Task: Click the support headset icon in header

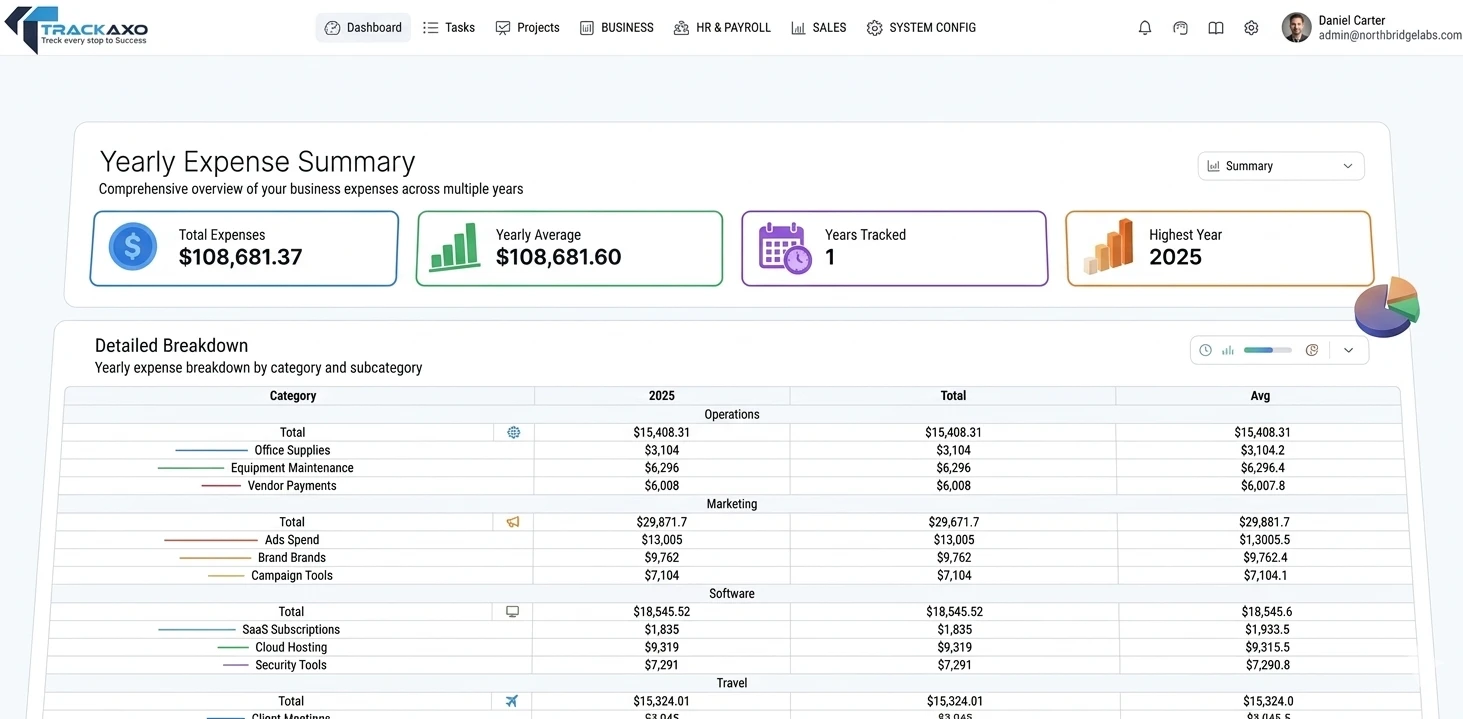Action: click(1180, 27)
